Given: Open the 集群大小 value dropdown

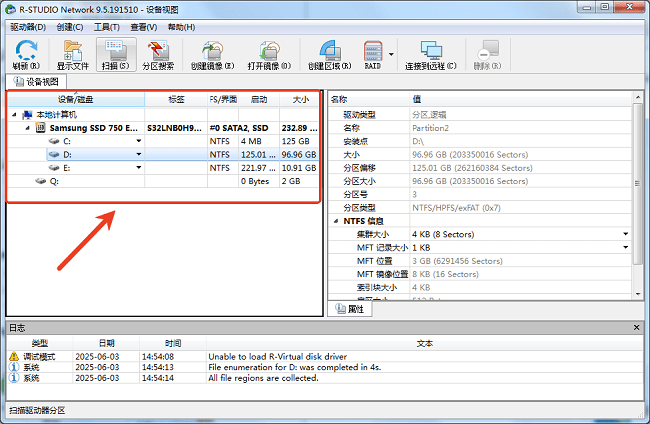Looking at the screenshot, I should pyautogui.click(x=626, y=234).
